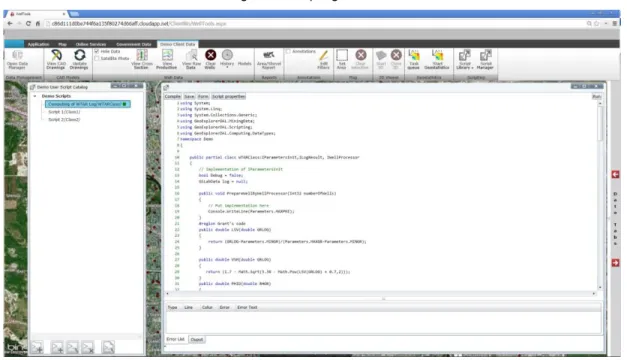Select Script 1 (Class1) in catalog

(64, 112)
